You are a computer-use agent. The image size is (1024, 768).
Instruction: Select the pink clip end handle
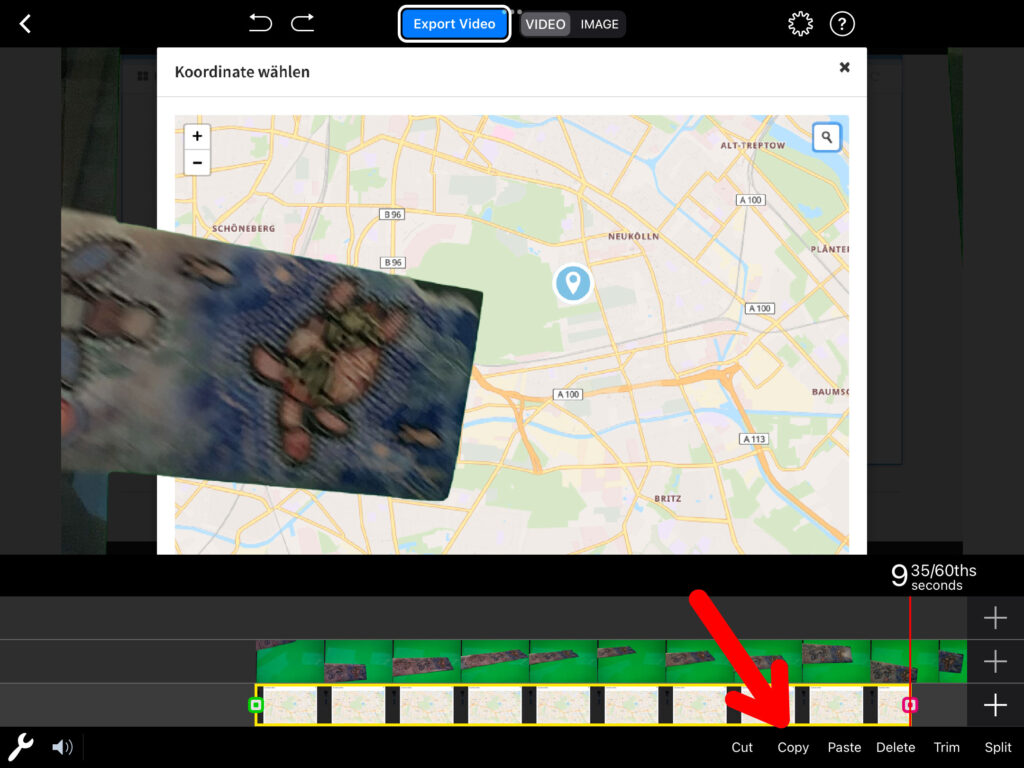909,705
